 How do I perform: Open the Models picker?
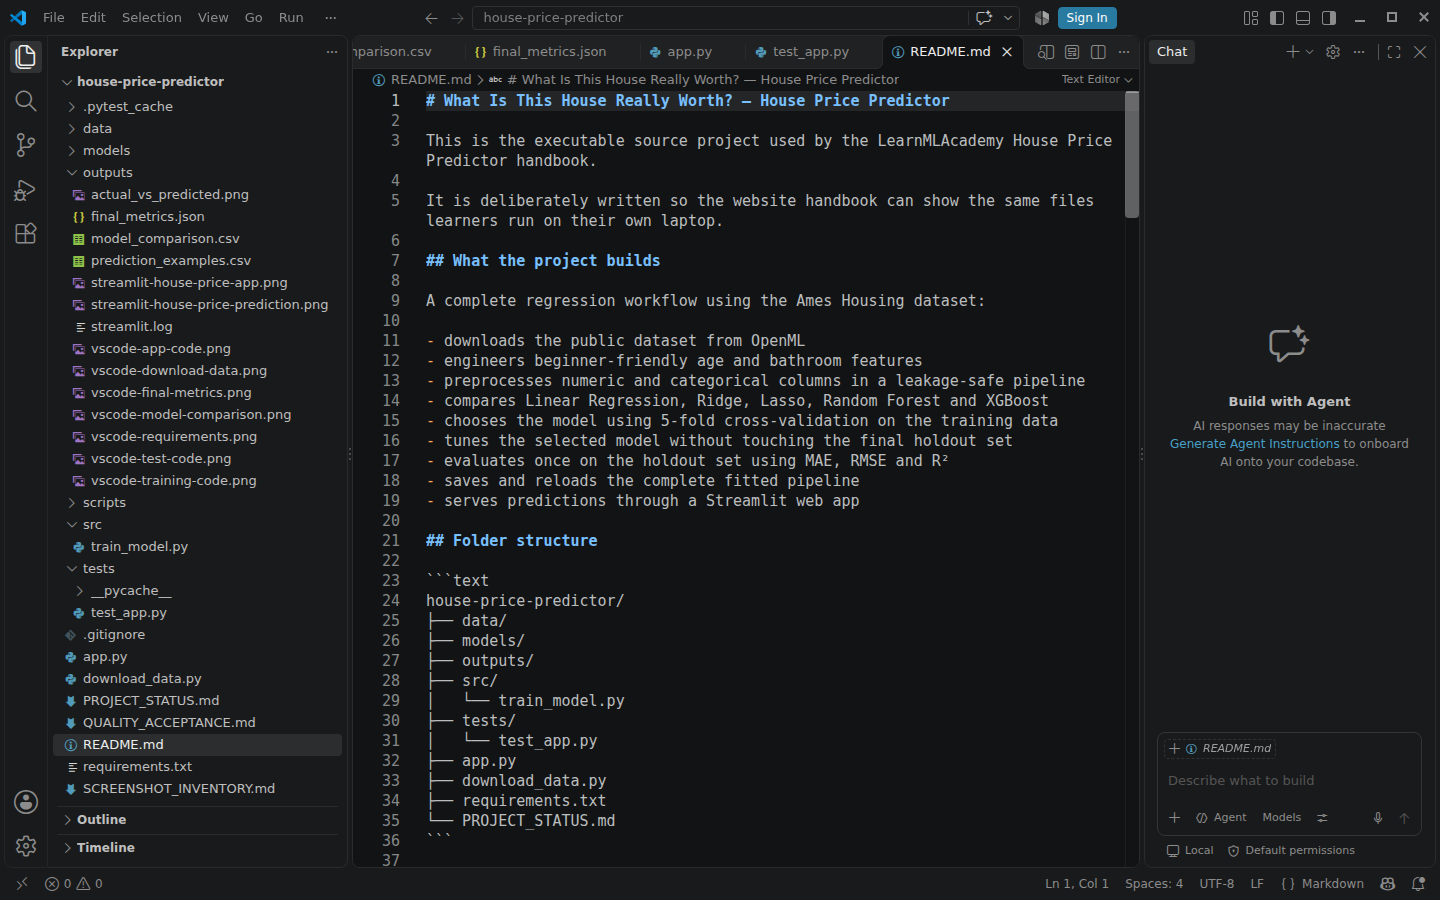coord(1282,818)
